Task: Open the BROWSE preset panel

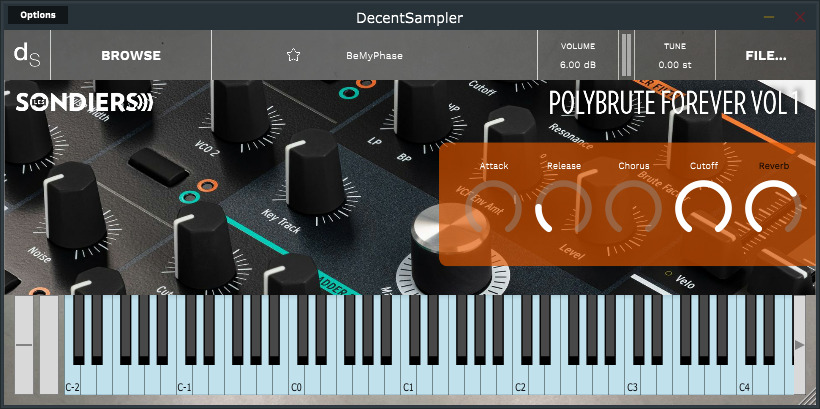Action: pos(131,56)
